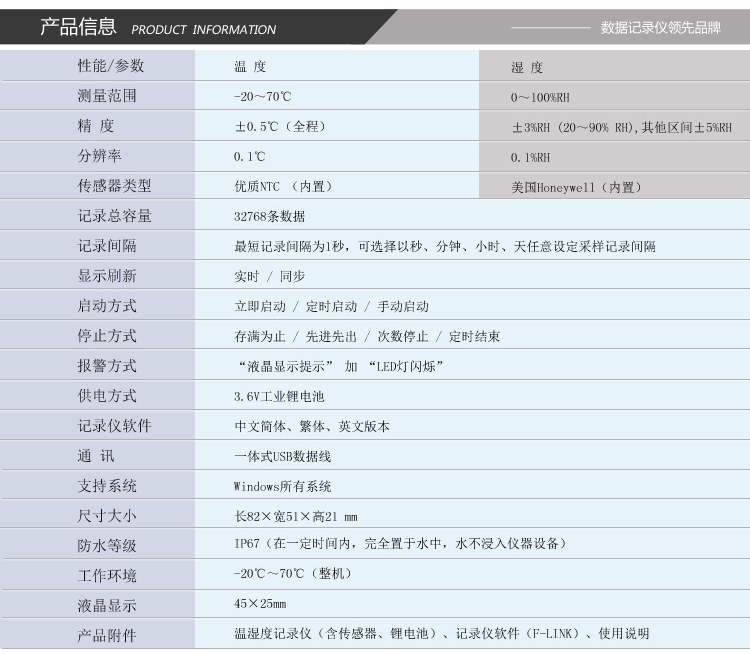Click the humidity resolution 0.1%RH value
750x654 pixels.
pyautogui.click(x=531, y=157)
